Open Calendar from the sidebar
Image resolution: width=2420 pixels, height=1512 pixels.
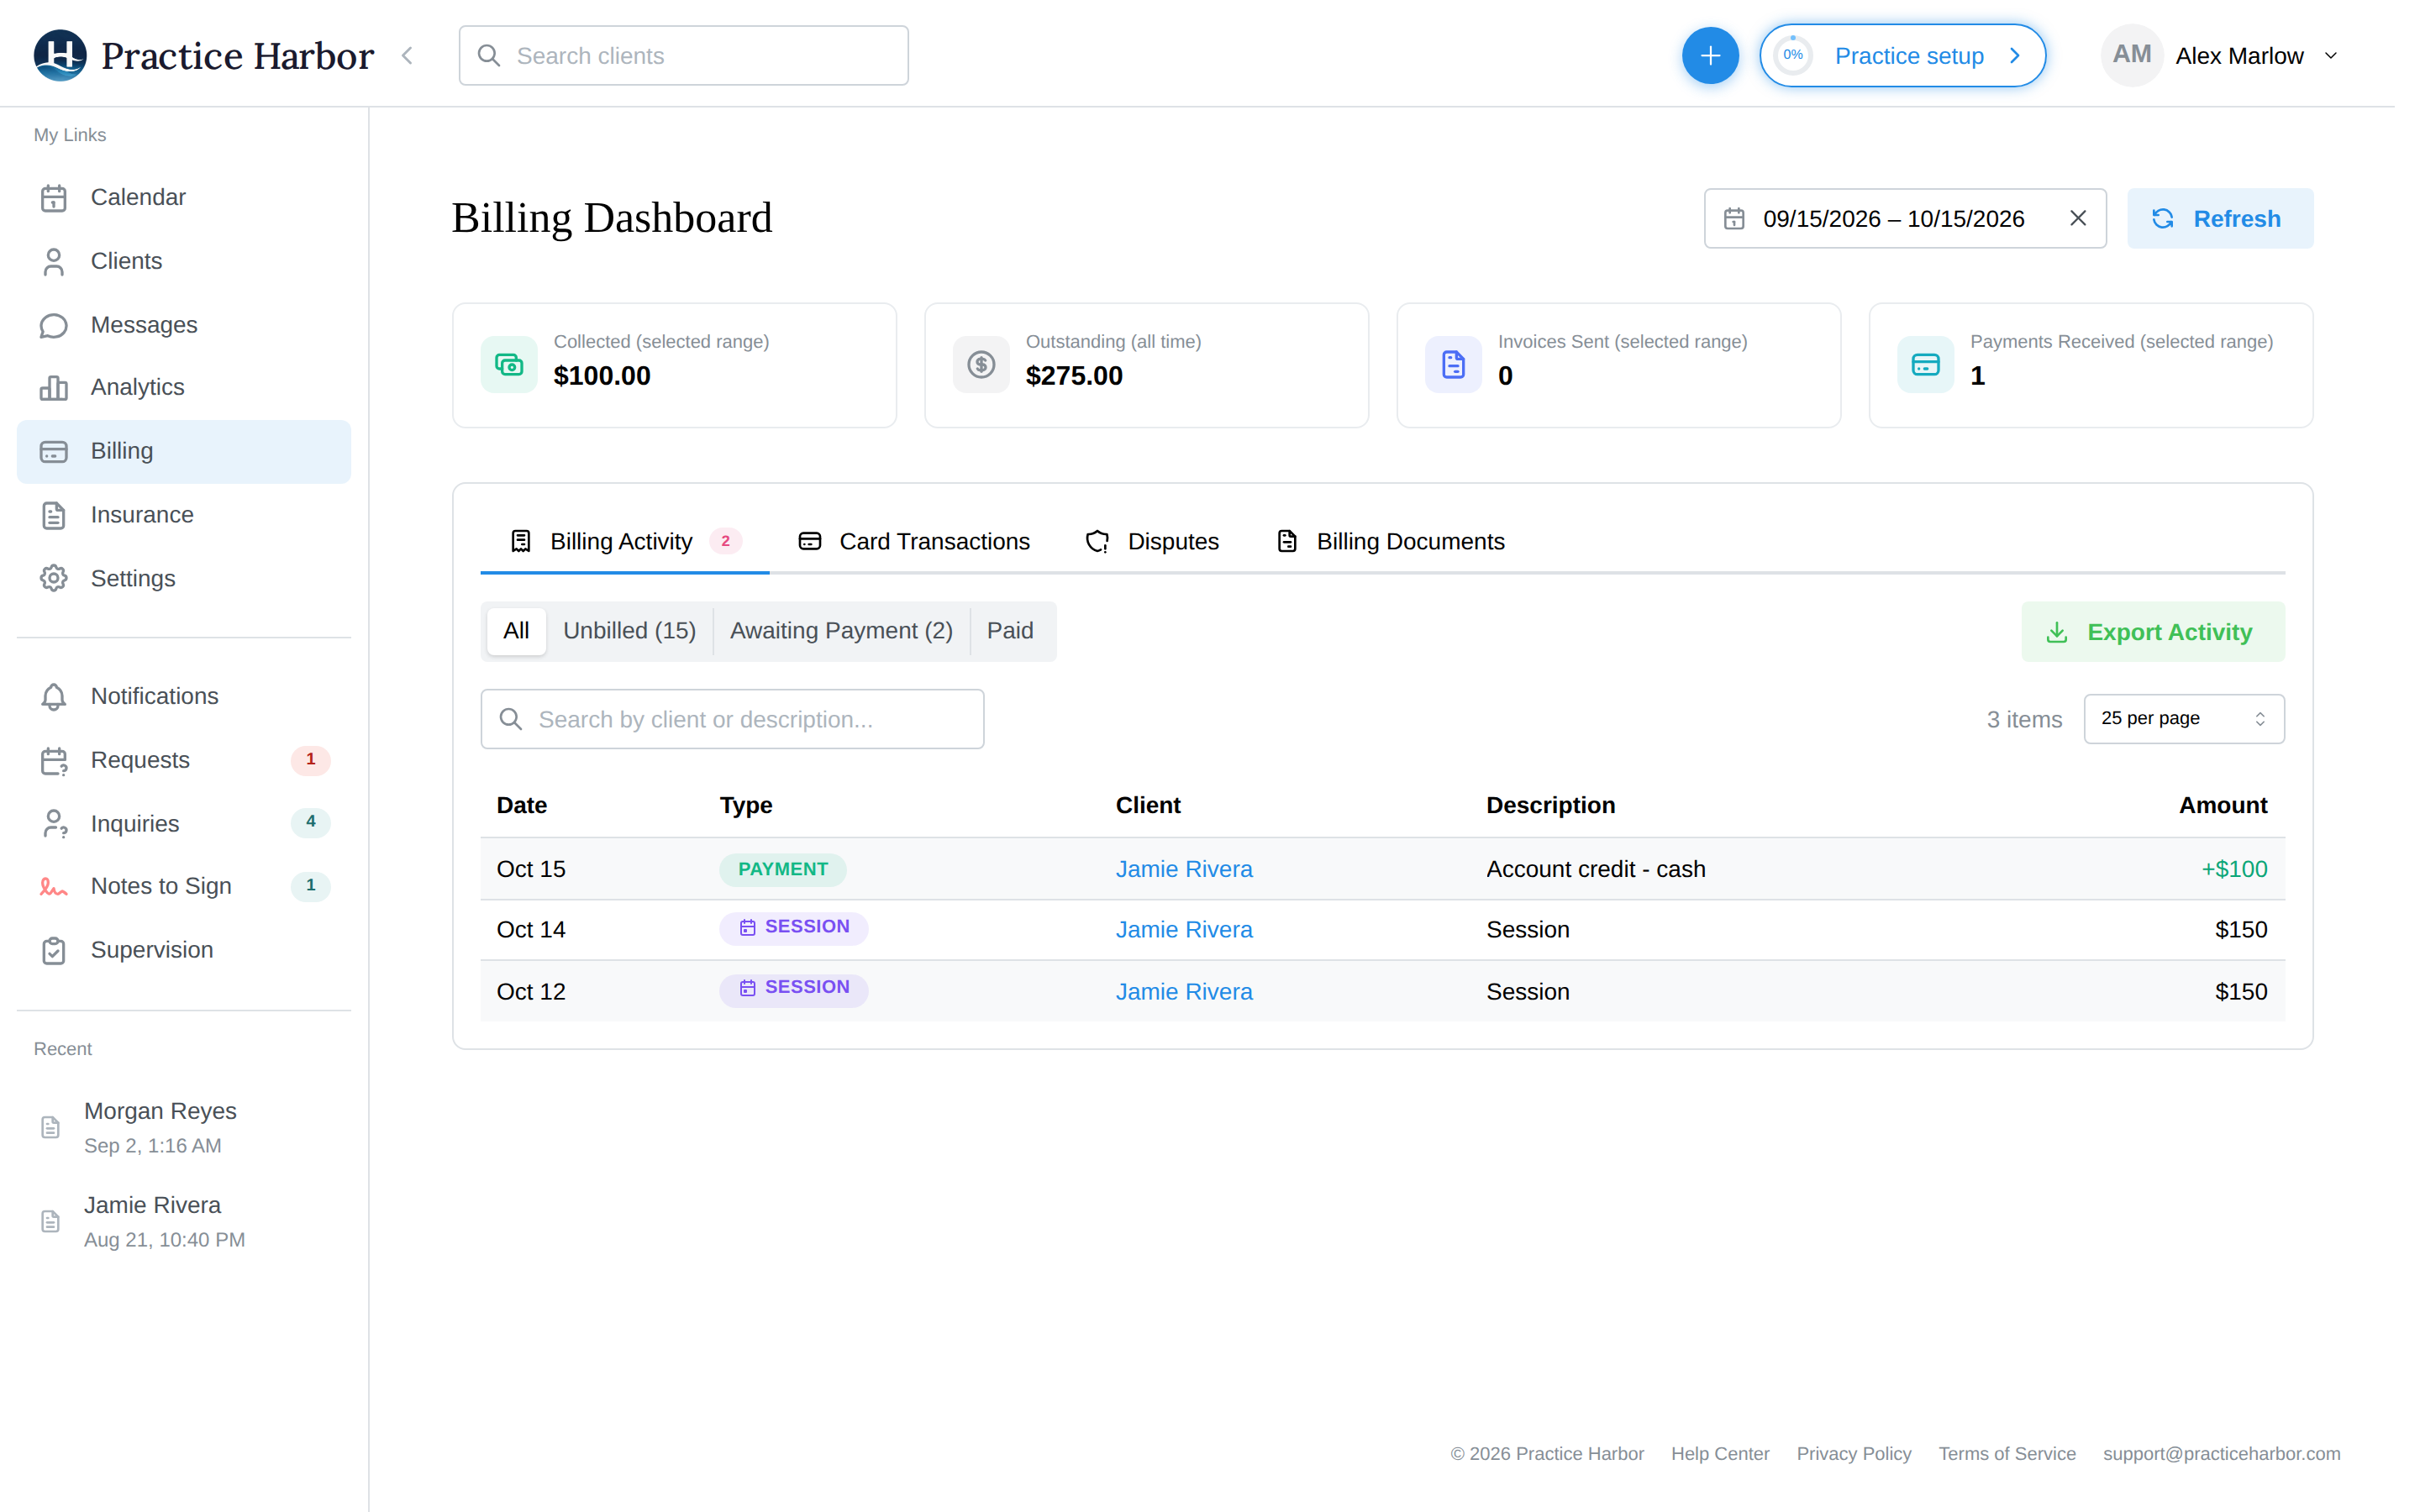184,197
